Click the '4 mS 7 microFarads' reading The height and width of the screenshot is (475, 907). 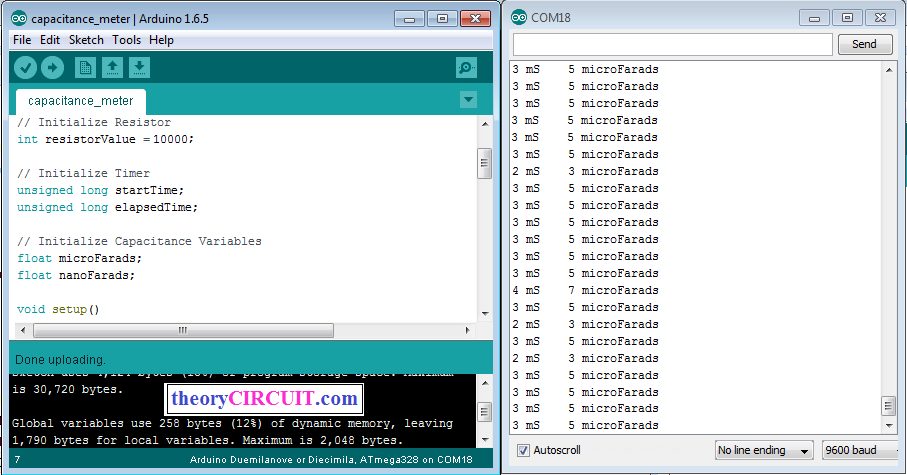click(x=585, y=290)
